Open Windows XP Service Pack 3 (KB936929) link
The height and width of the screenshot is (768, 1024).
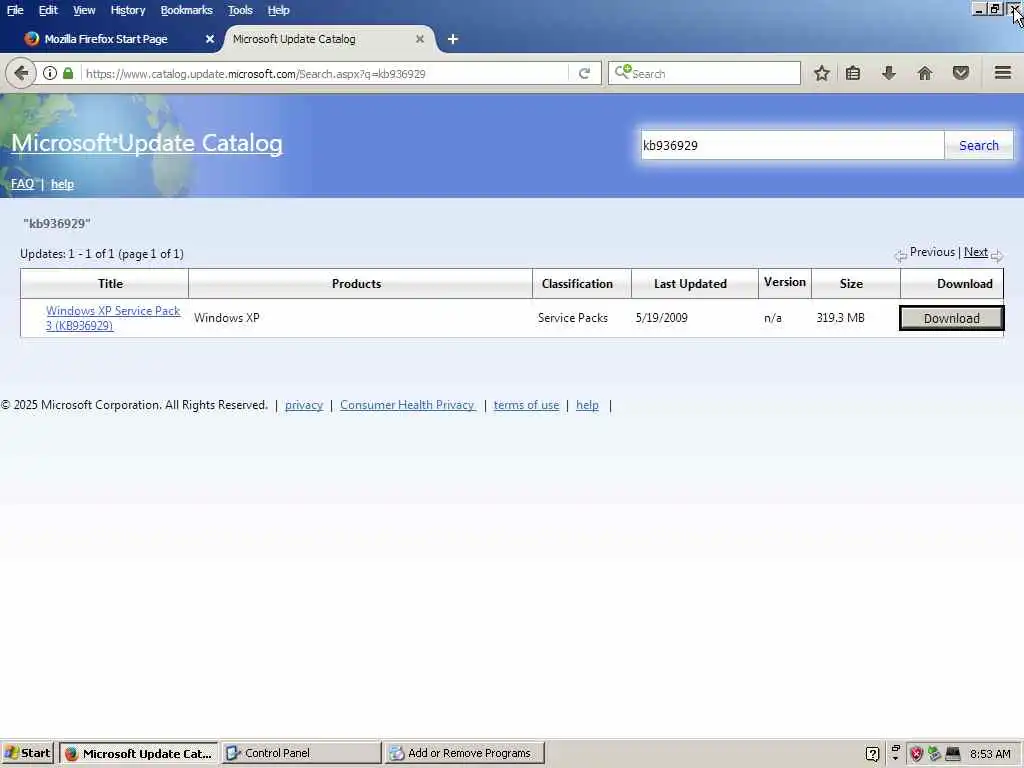[112, 318]
